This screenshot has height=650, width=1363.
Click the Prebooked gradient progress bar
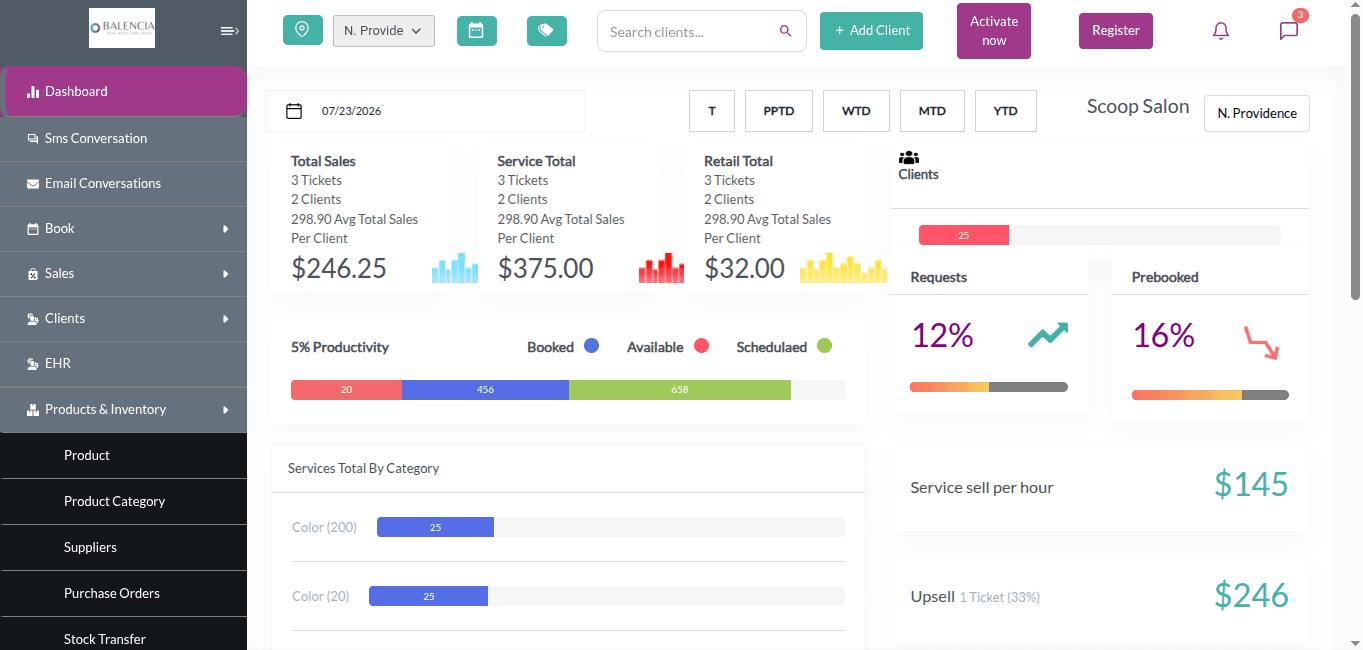click(x=1210, y=395)
